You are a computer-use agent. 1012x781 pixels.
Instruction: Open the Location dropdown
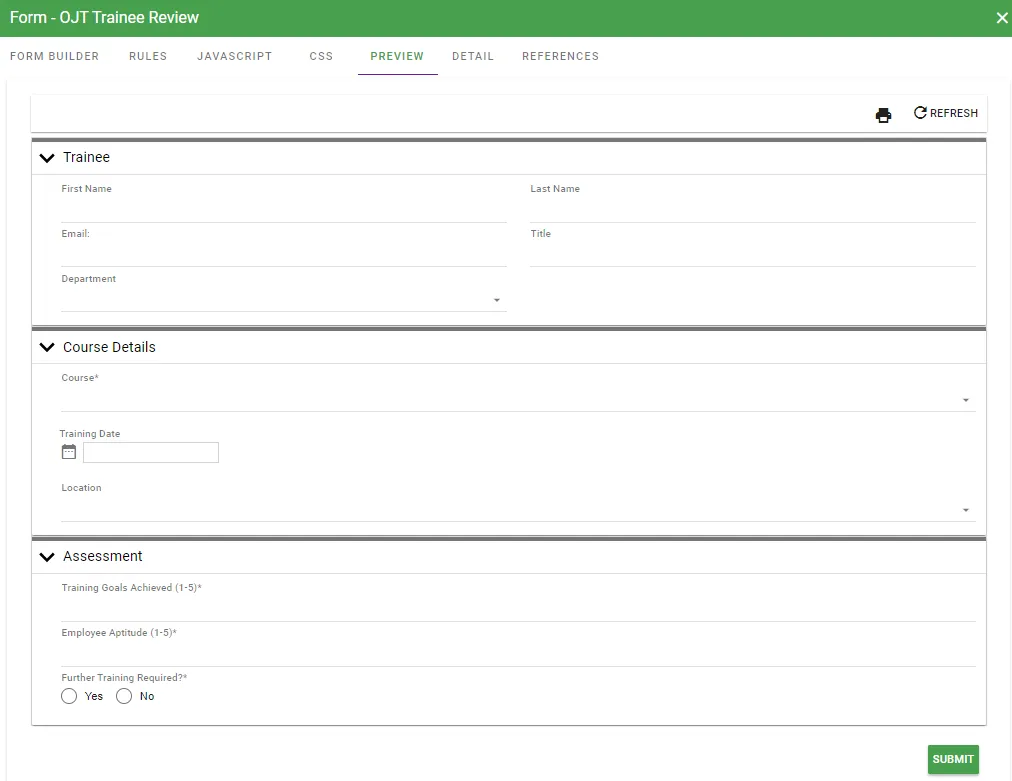point(966,510)
